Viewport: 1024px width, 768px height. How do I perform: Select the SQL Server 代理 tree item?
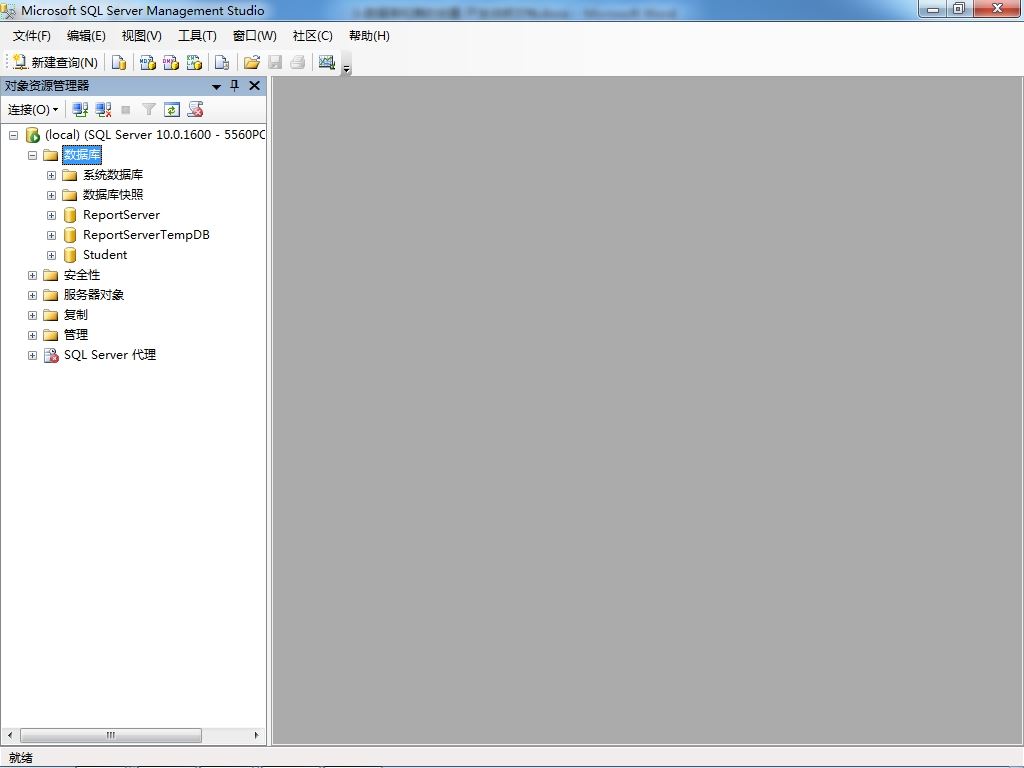point(110,355)
